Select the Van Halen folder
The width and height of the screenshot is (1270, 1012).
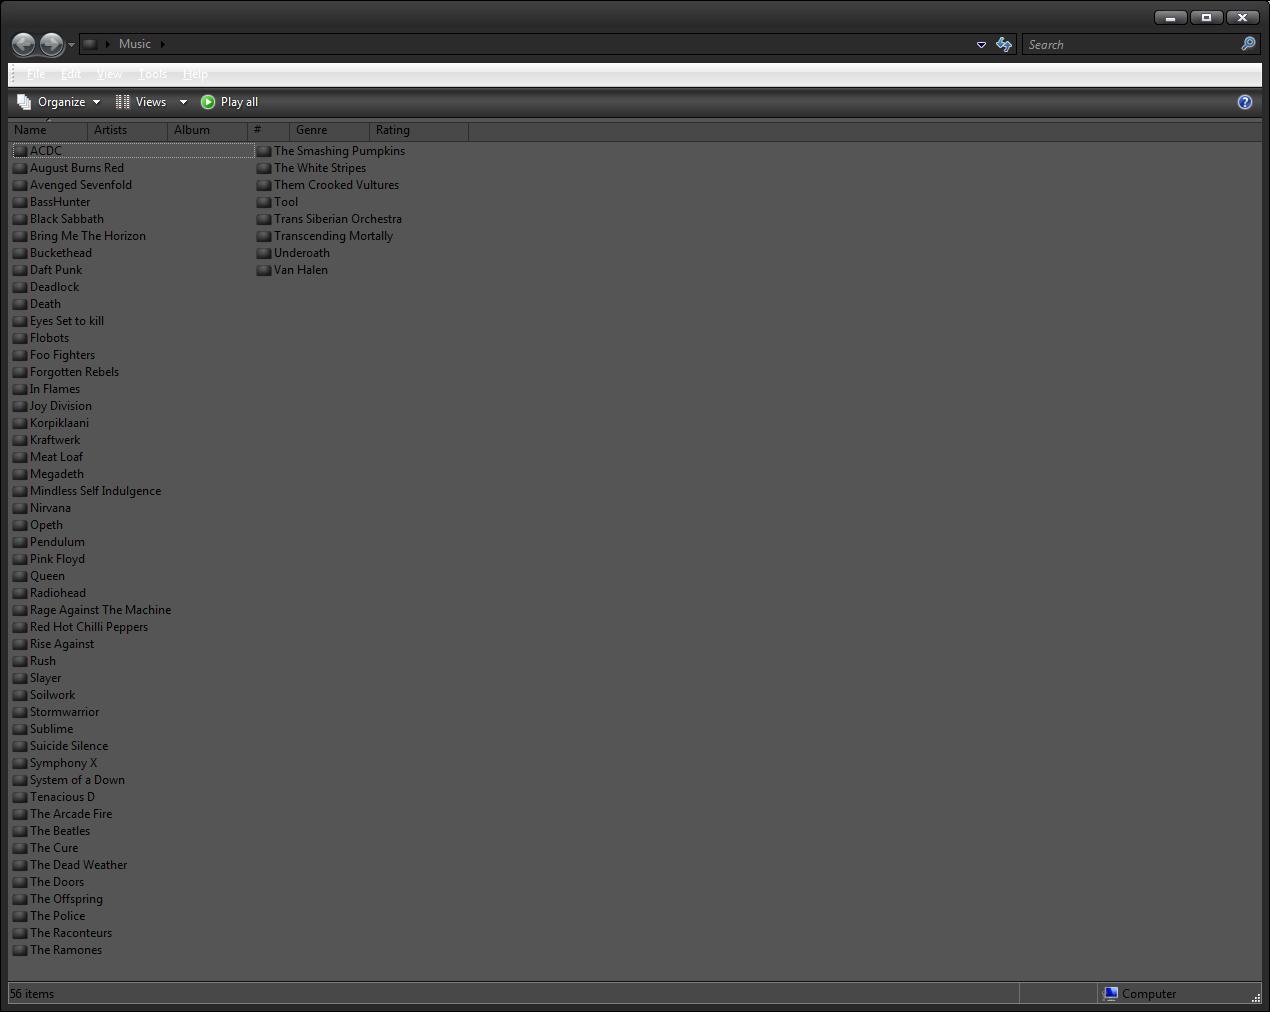298,270
